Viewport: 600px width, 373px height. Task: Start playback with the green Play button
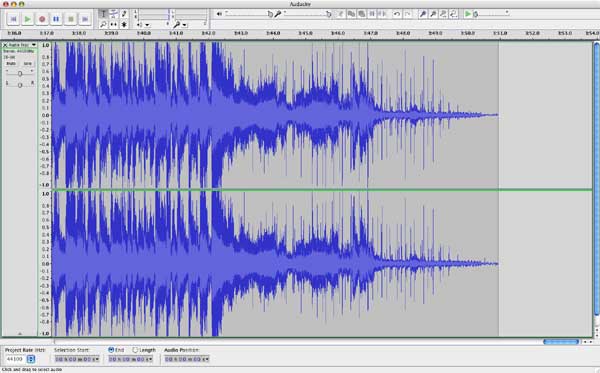click(28, 18)
